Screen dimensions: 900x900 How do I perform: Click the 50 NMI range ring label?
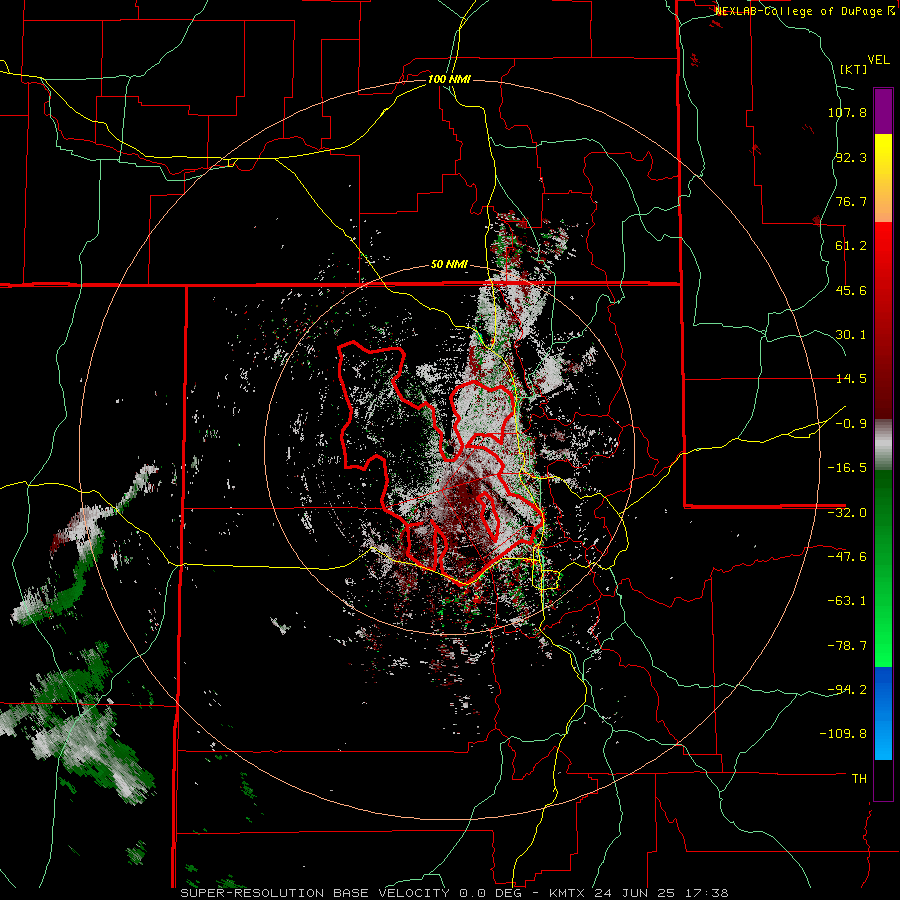click(449, 265)
